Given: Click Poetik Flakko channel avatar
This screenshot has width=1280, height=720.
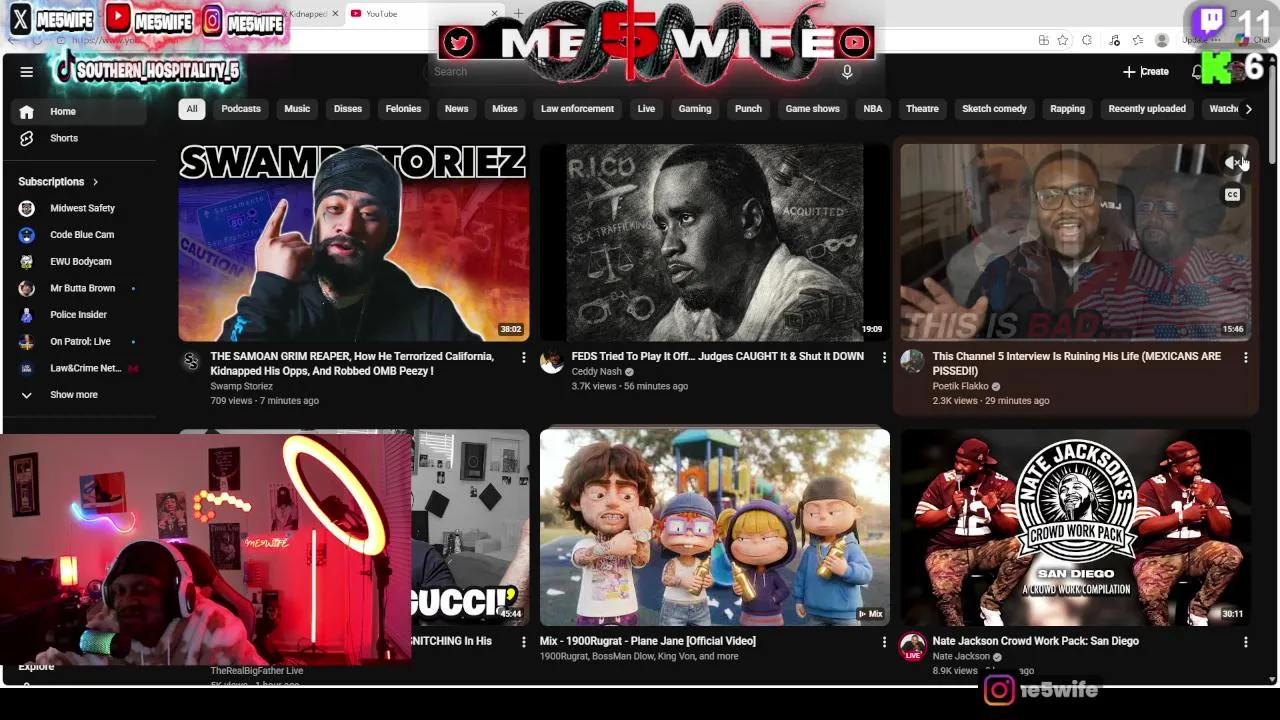Looking at the screenshot, I should tap(912, 362).
